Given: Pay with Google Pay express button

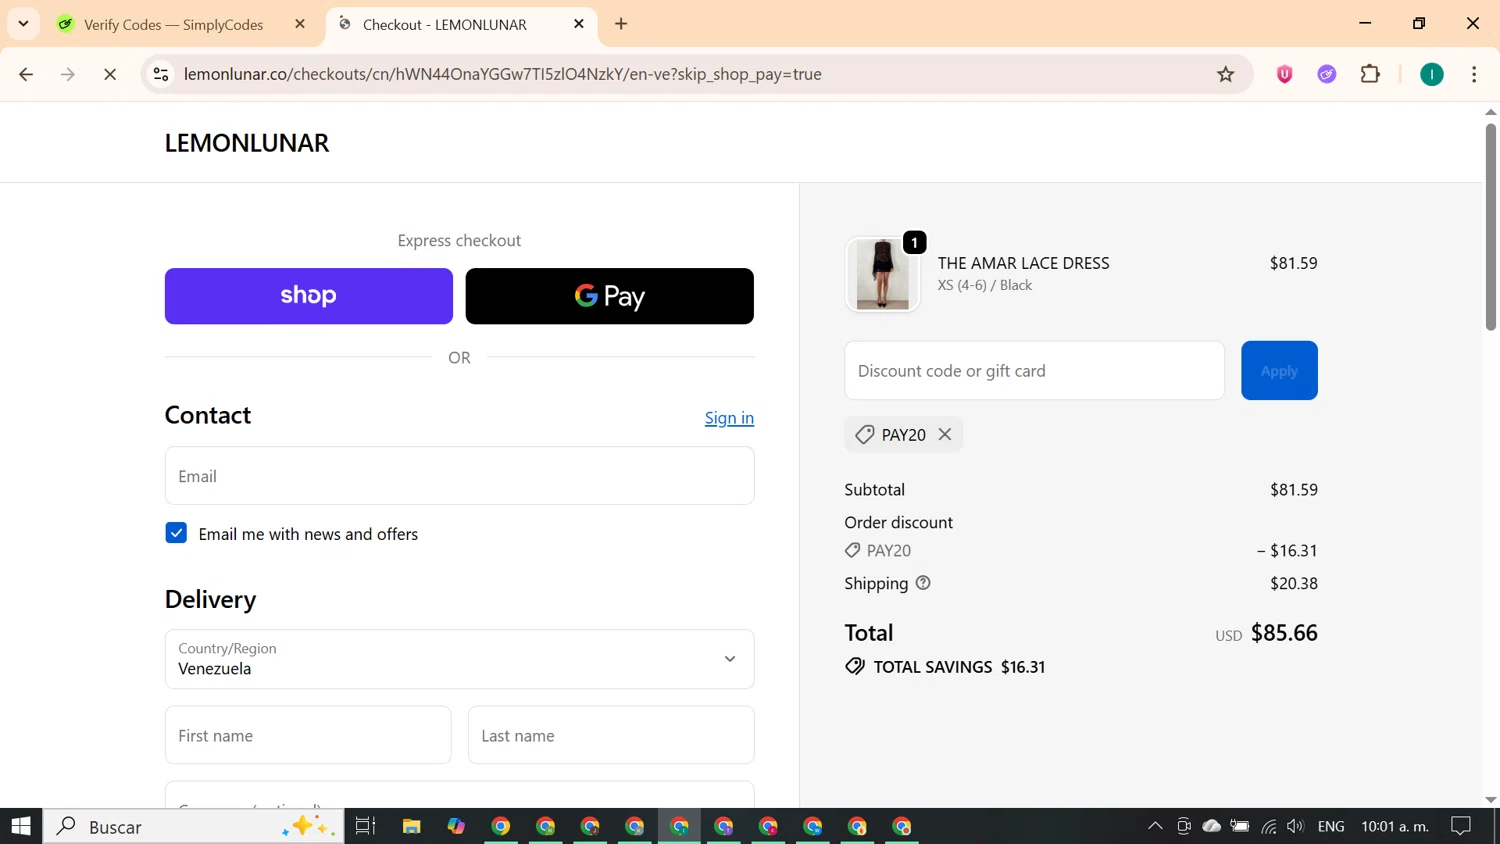Looking at the screenshot, I should click(610, 296).
